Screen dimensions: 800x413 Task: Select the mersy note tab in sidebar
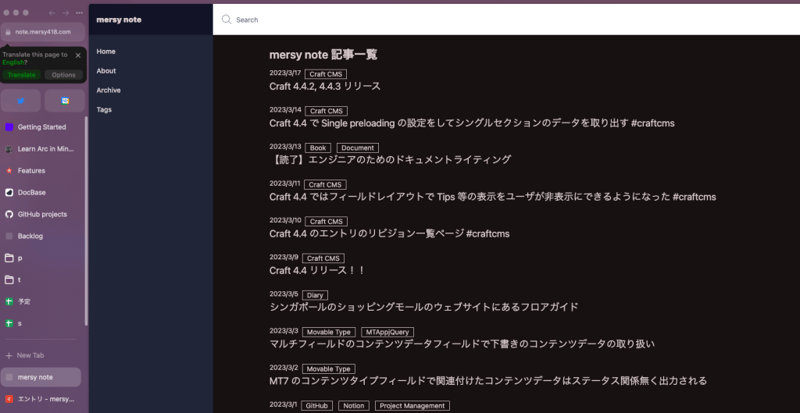click(41, 377)
